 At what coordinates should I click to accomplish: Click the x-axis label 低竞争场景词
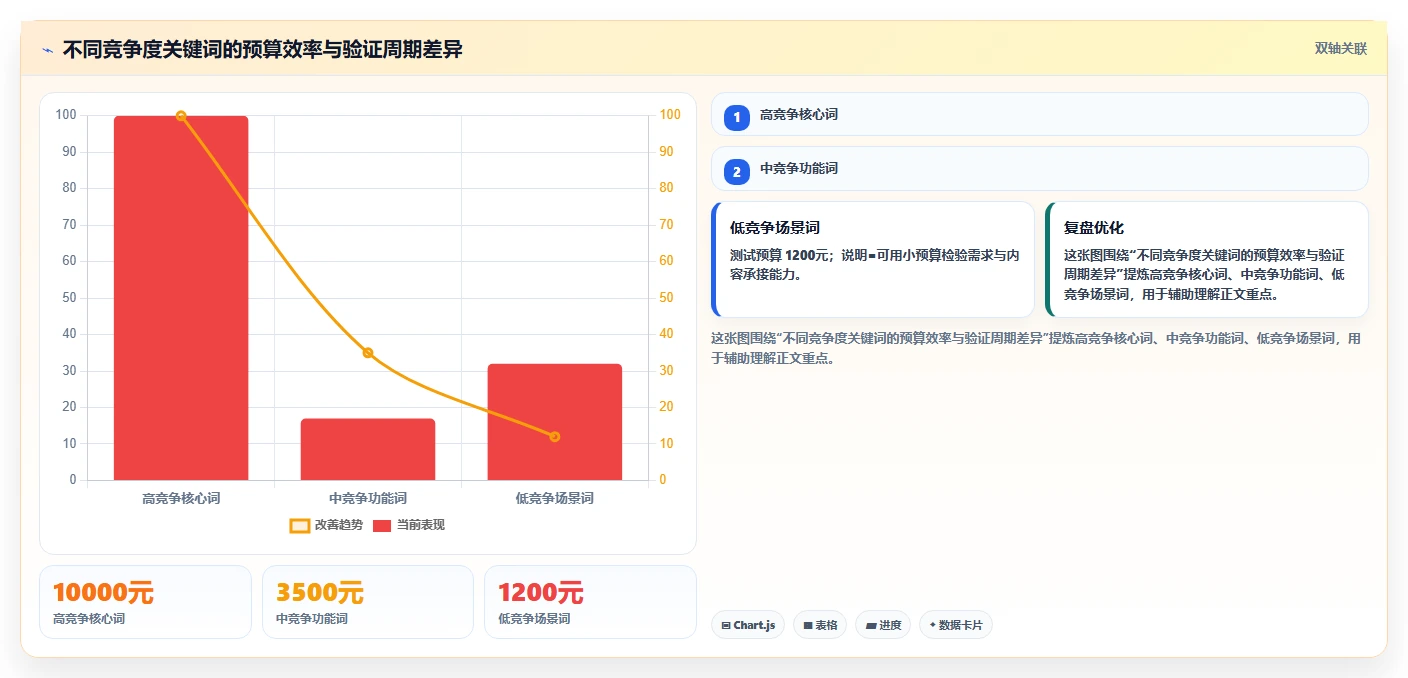[x=555, y=498]
